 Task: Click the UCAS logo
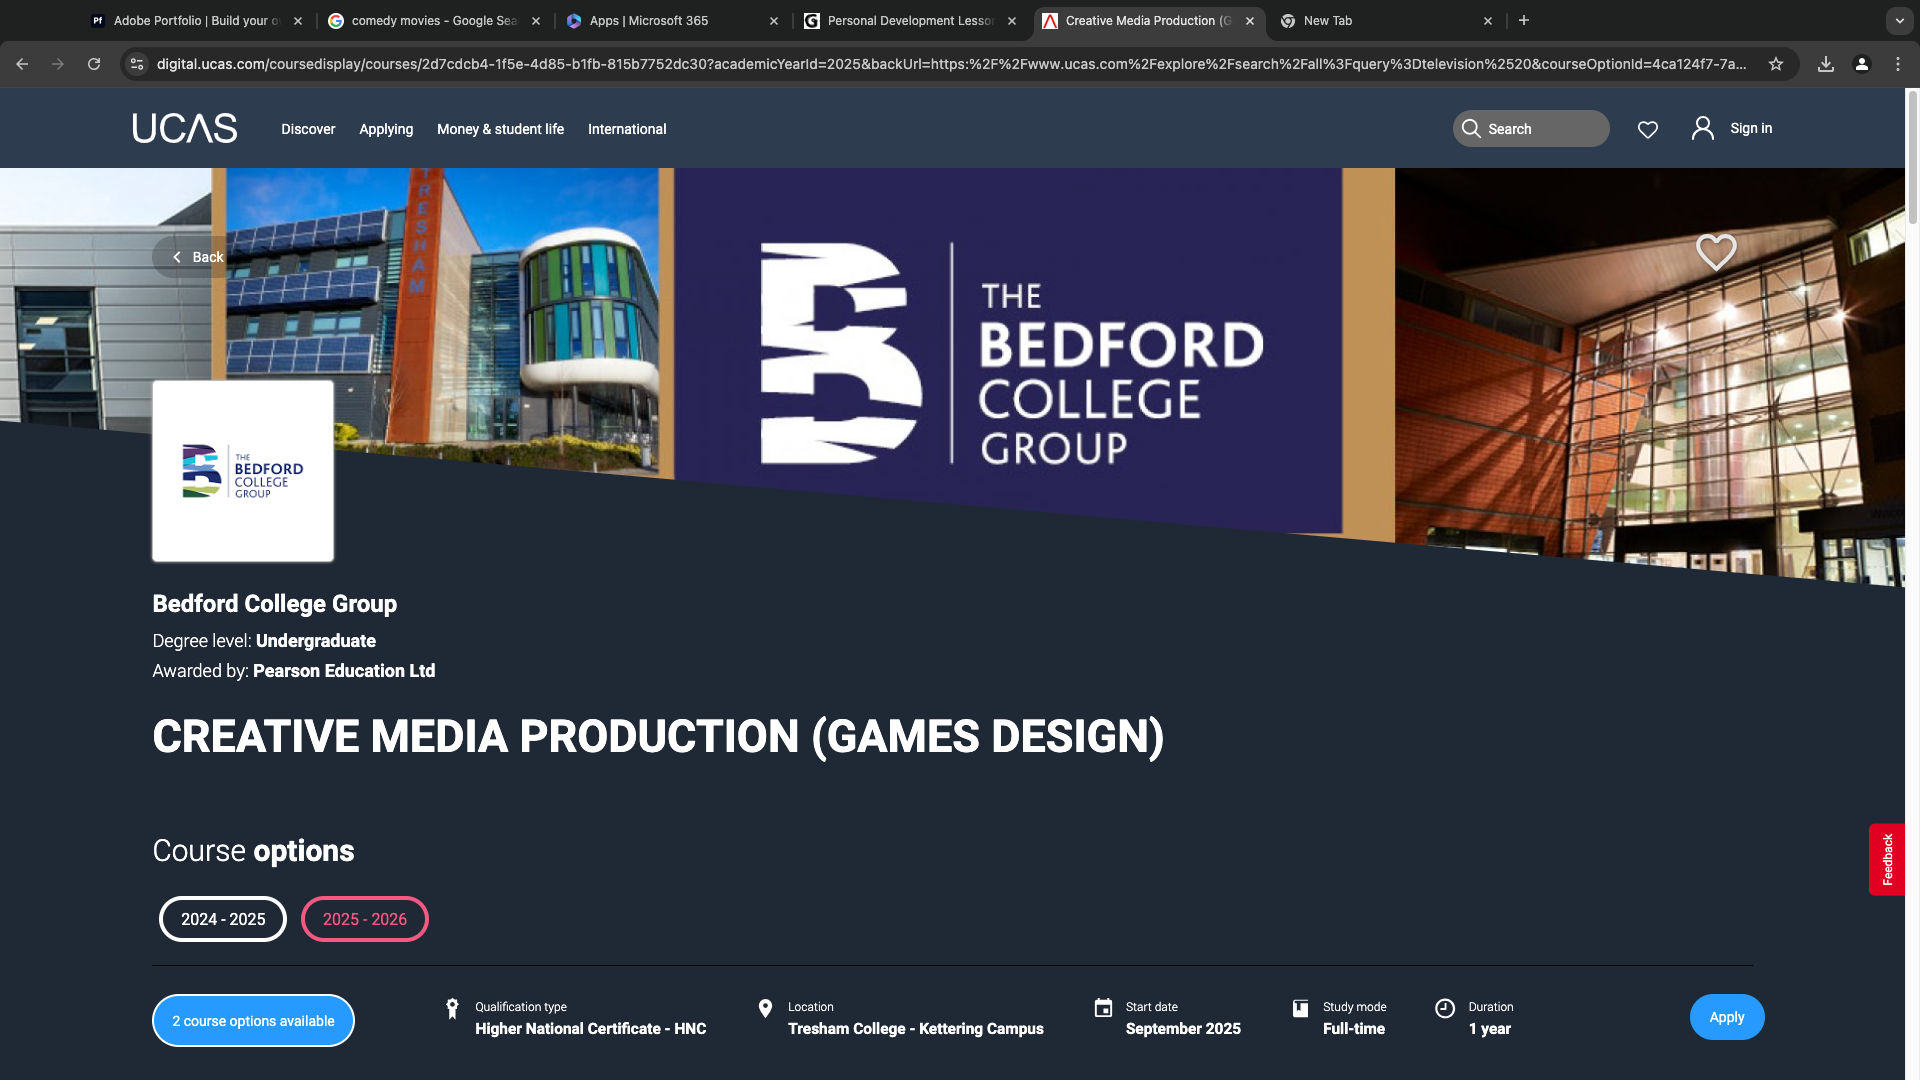[x=185, y=128]
